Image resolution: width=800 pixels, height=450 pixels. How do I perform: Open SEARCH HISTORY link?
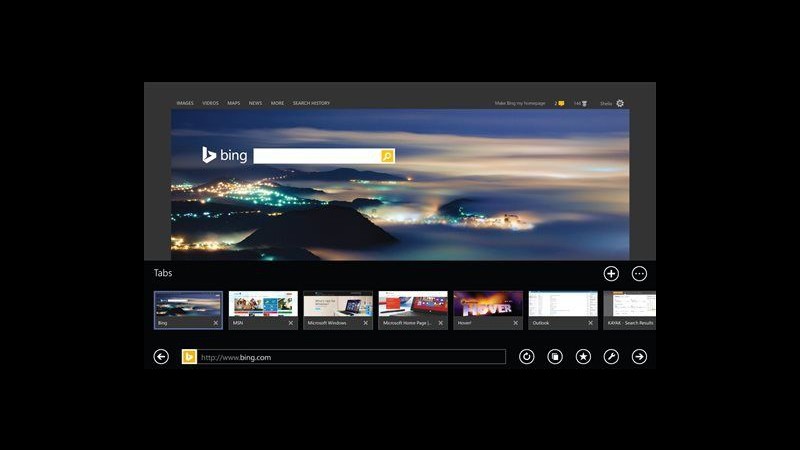coord(311,103)
